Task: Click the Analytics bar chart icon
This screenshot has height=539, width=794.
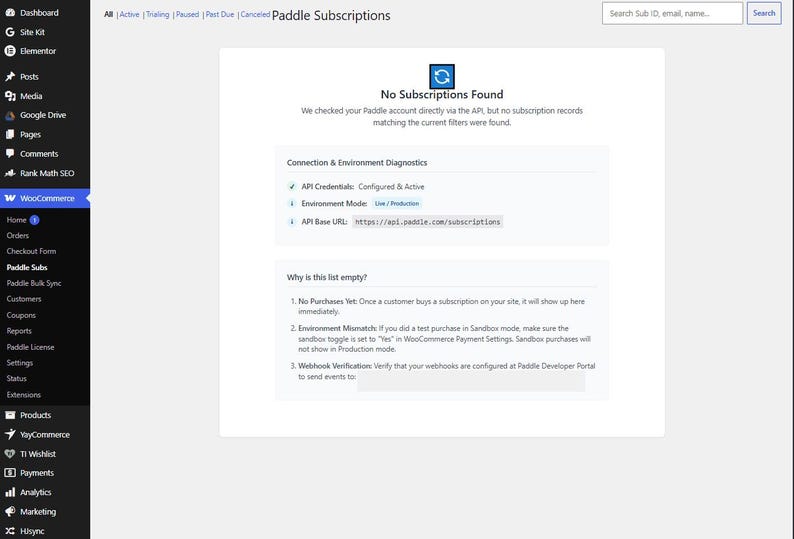Action: 10,492
